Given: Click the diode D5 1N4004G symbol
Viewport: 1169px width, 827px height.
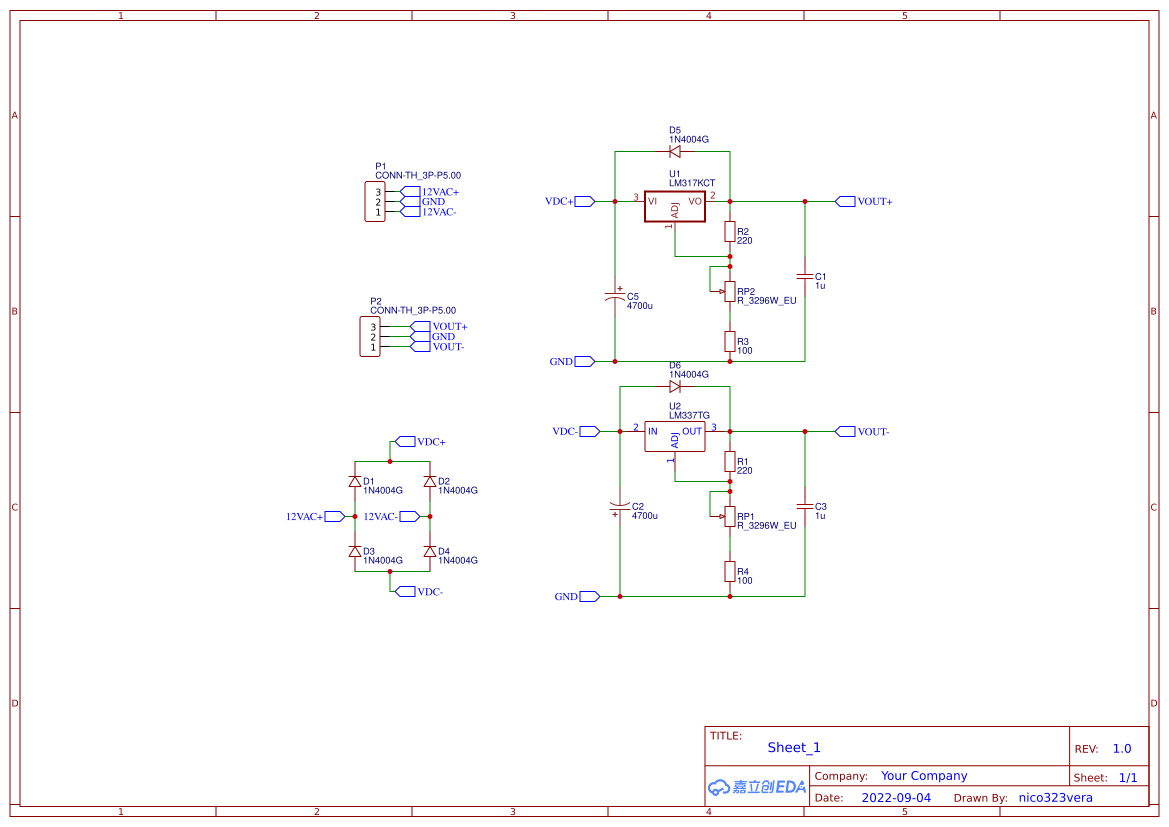Looking at the screenshot, I should pyautogui.click(x=676, y=151).
